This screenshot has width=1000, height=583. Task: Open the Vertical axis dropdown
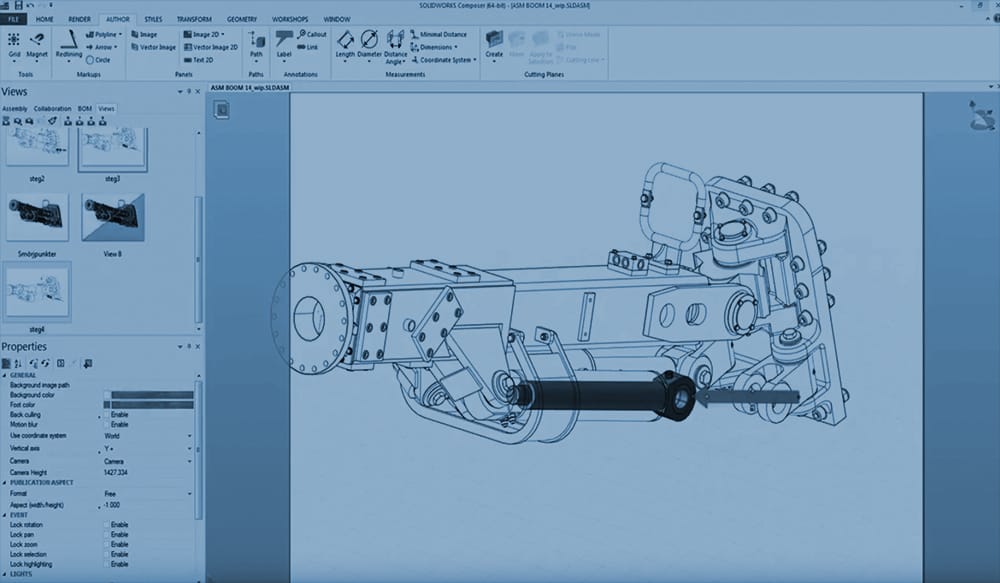click(190, 449)
